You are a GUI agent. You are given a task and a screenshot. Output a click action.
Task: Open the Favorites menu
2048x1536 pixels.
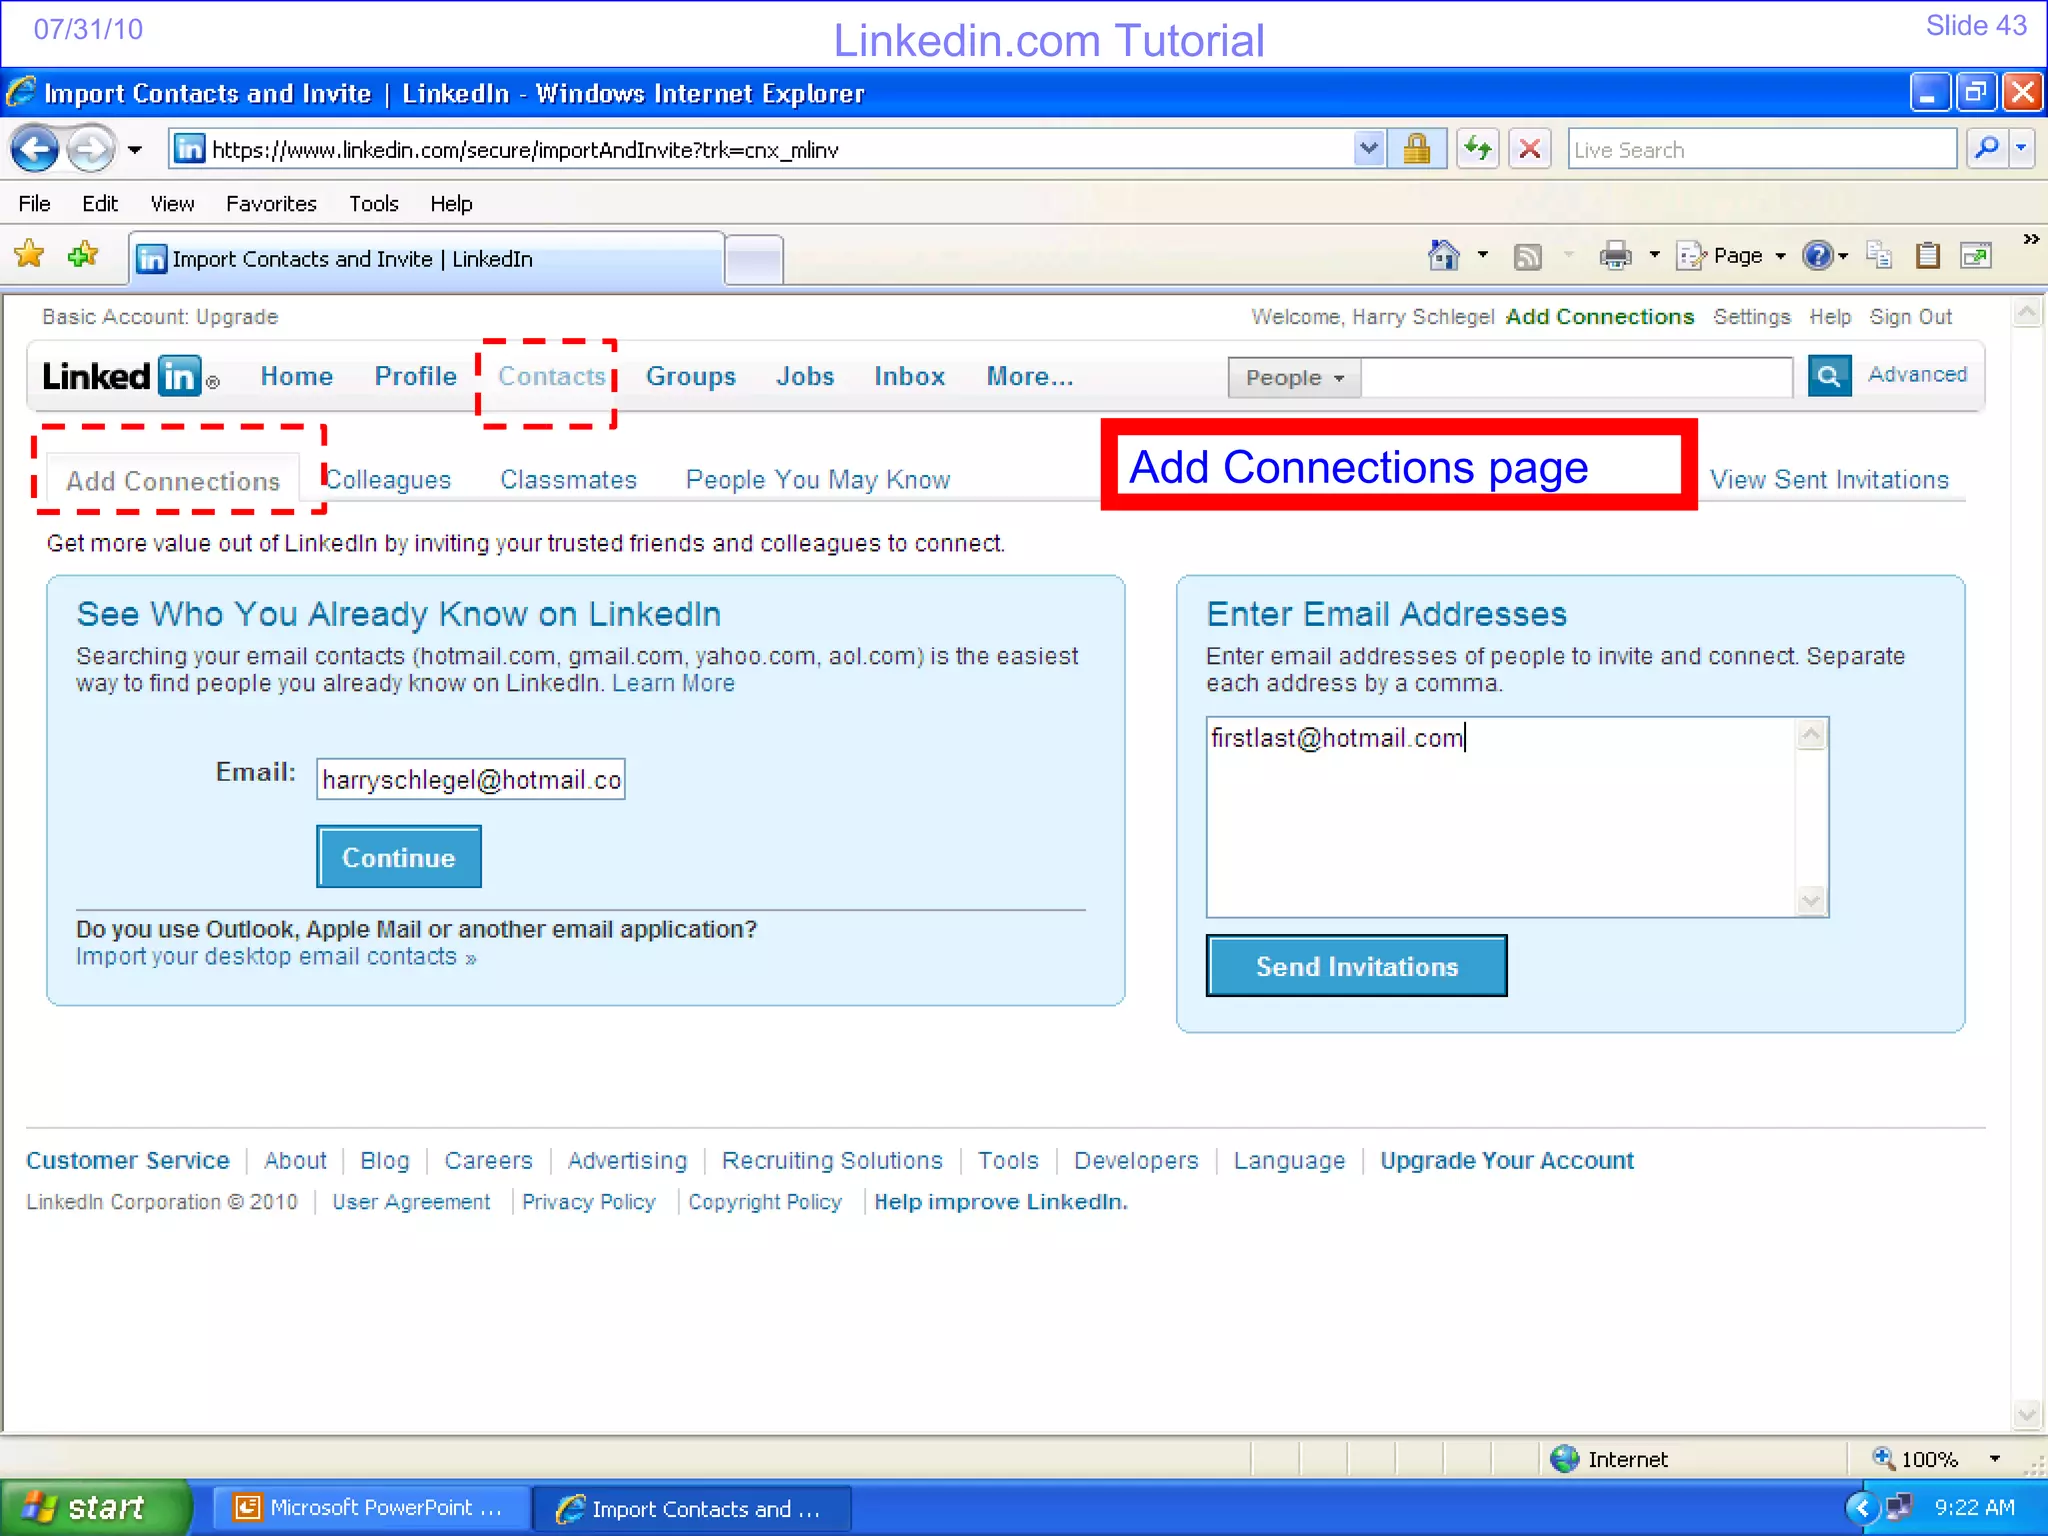pyautogui.click(x=271, y=204)
